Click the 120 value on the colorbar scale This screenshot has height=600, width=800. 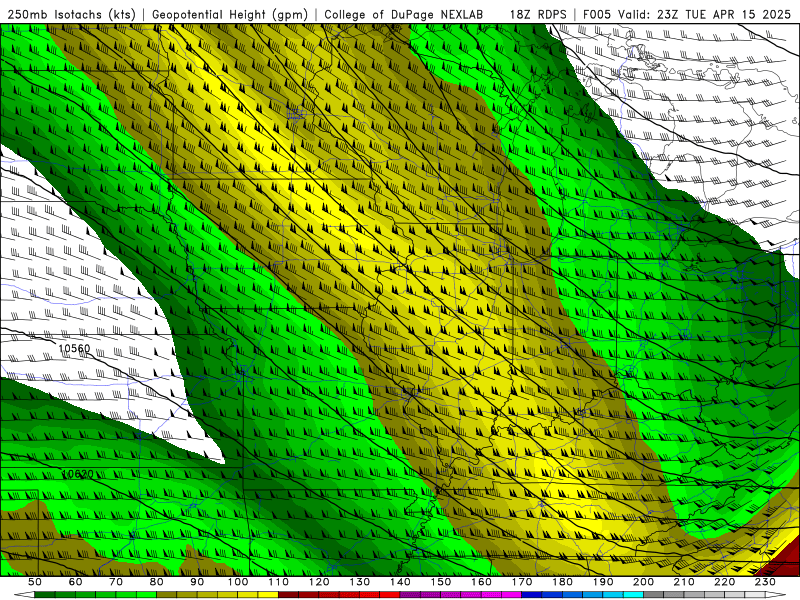point(319,582)
